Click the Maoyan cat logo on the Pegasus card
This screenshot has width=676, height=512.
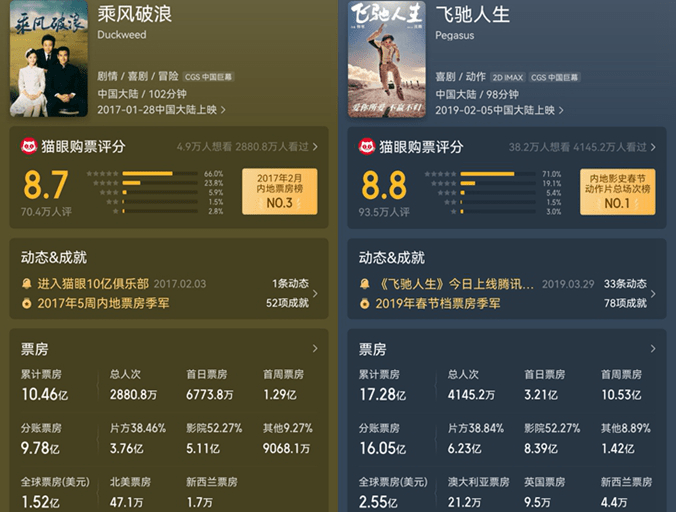(367, 147)
